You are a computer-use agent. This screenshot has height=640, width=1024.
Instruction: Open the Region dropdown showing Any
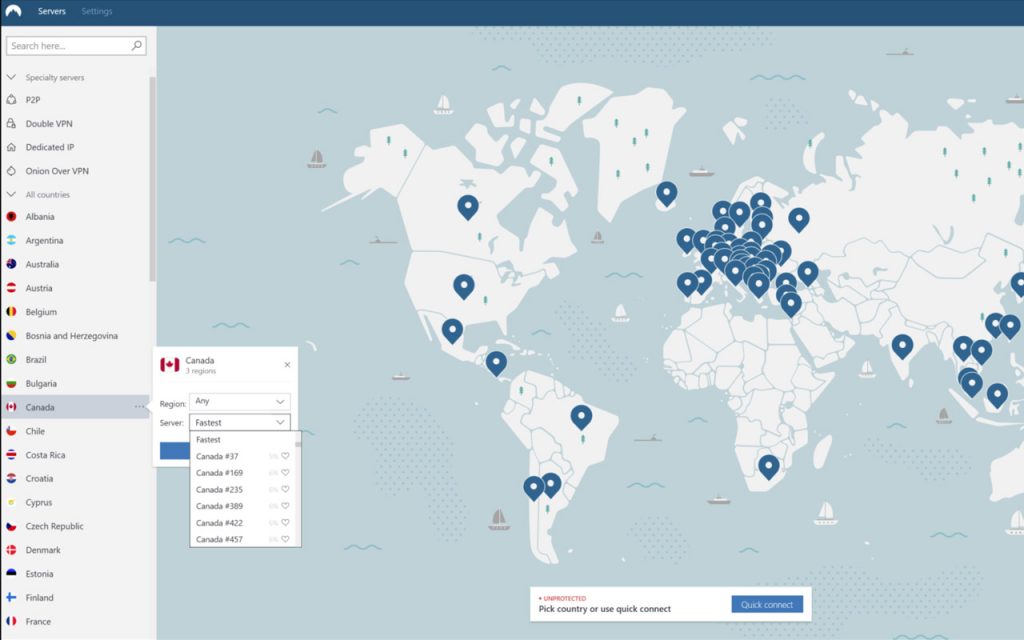click(x=240, y=402)
